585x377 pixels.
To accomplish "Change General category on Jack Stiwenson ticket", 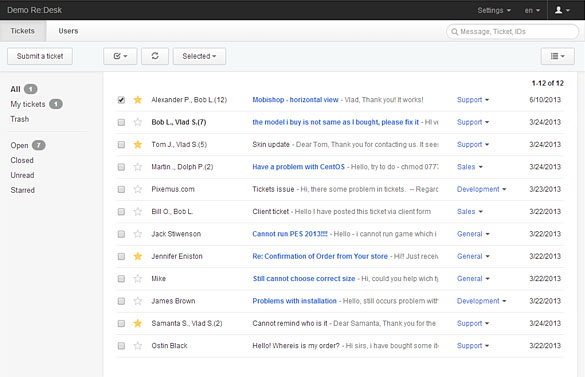I will coord(473,234).
